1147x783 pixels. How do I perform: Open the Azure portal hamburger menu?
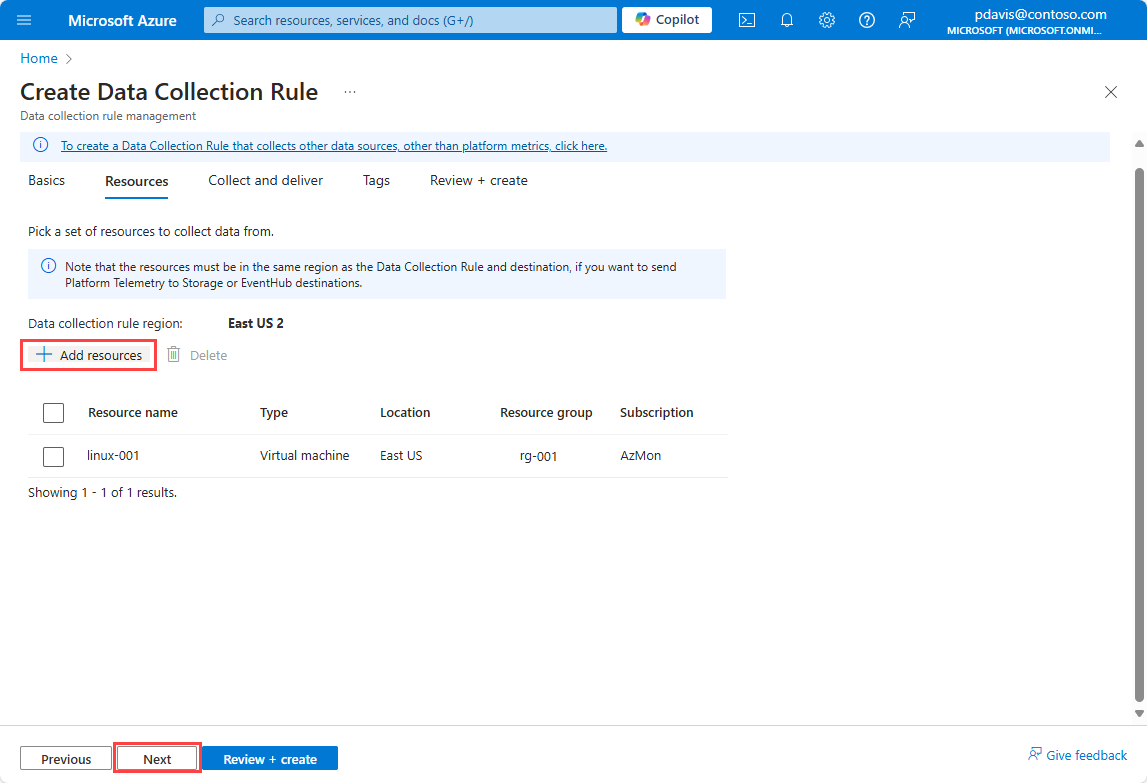(x=24, y=20)
